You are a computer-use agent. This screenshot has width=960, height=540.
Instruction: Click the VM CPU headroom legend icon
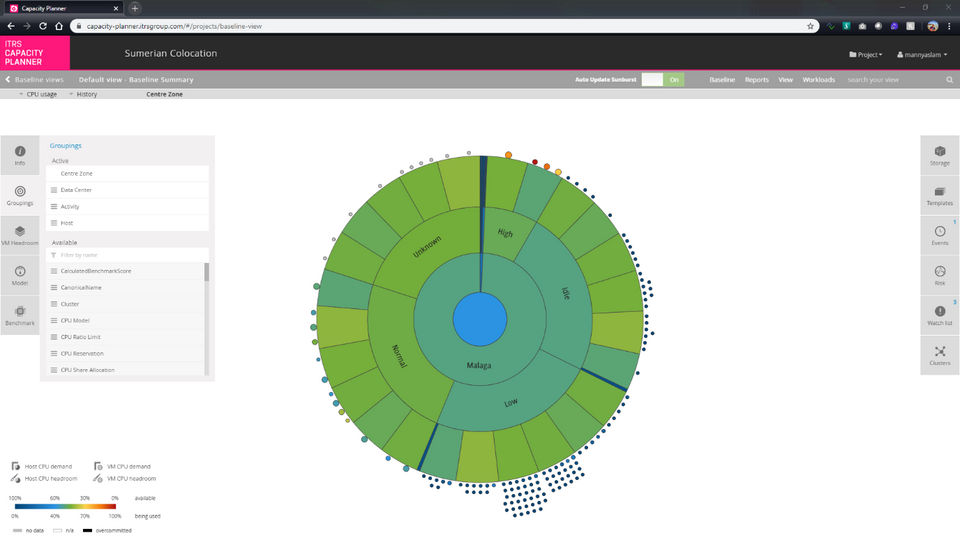click(98, 478)
